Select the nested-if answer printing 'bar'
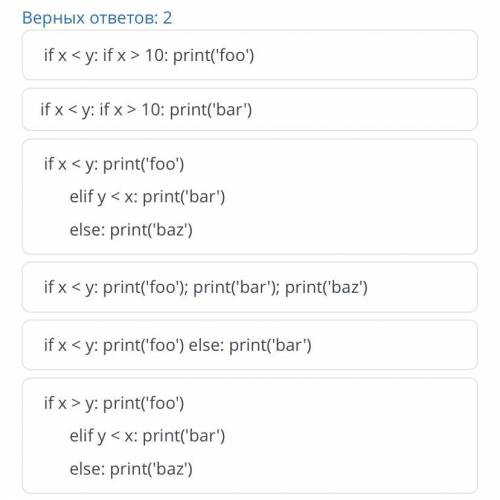Screen dimensions: 500x500 [250, 110]
